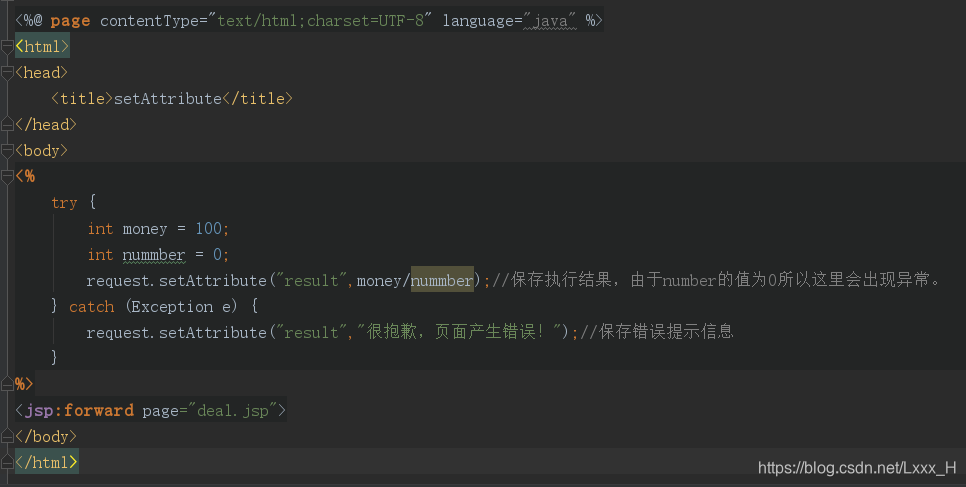The width and height of the screenshot is (966, 487).
Task: Click the "text/html;charset=UTF-8" value
Action: coord(320,20)
